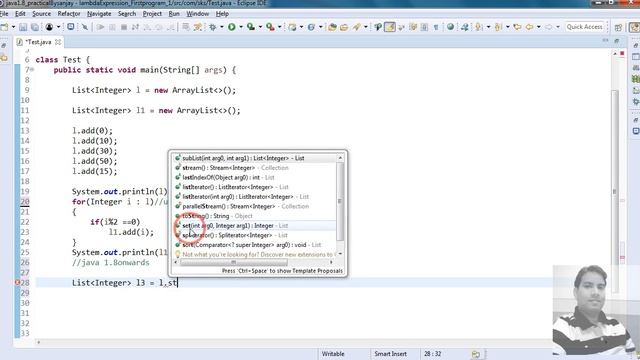Open the Forward history dropdown arrow
The width and height of the screenshot is (640, 360).
coord(558,27)
